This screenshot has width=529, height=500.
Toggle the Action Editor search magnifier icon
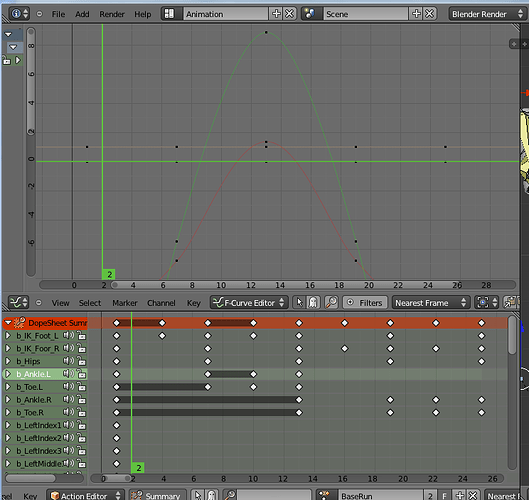[230, 495]
